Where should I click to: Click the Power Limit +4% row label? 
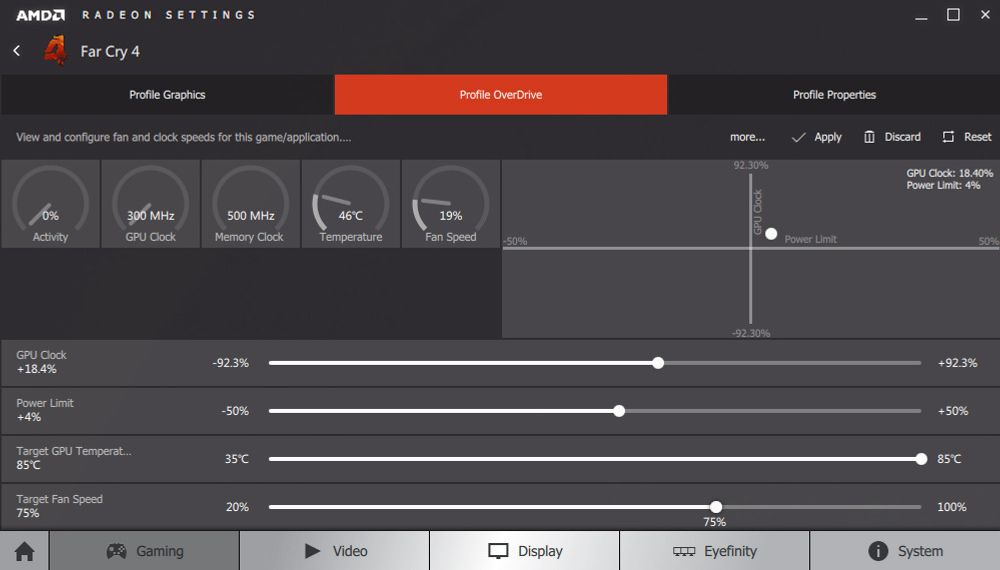pyautogui.click(x=45, y=410)
